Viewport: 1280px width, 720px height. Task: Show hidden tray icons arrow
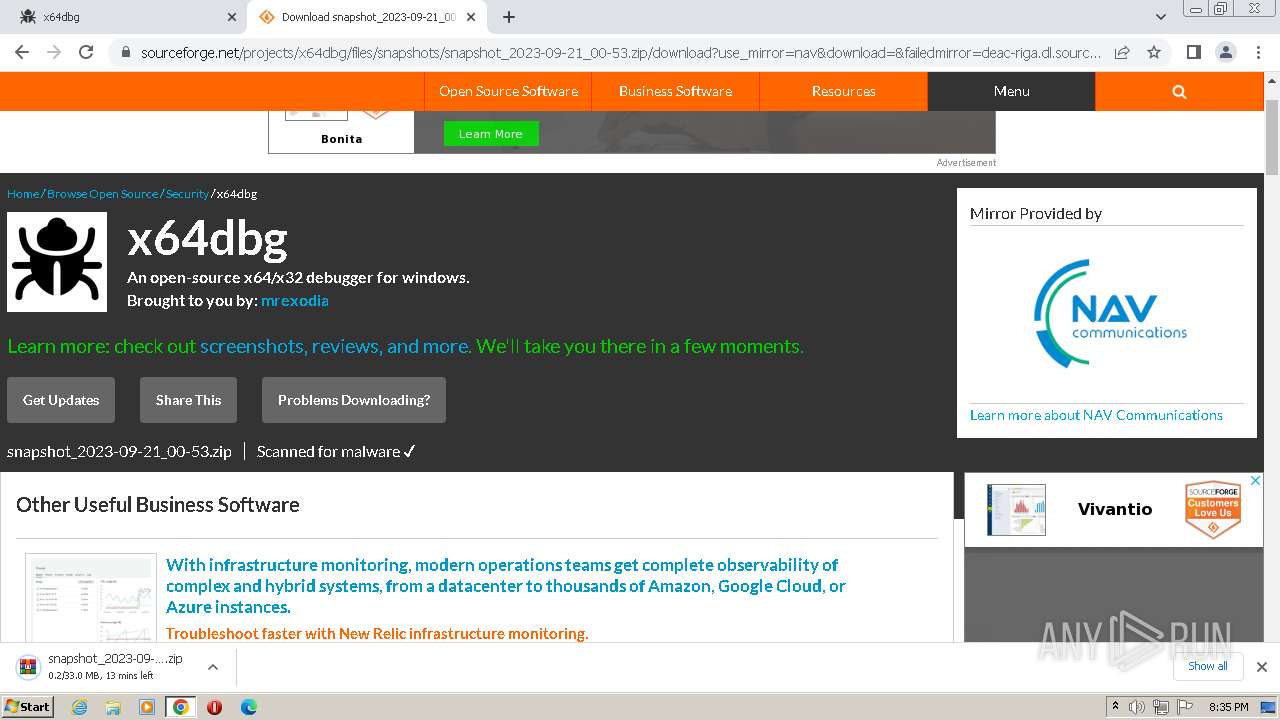pos(1115,707)
